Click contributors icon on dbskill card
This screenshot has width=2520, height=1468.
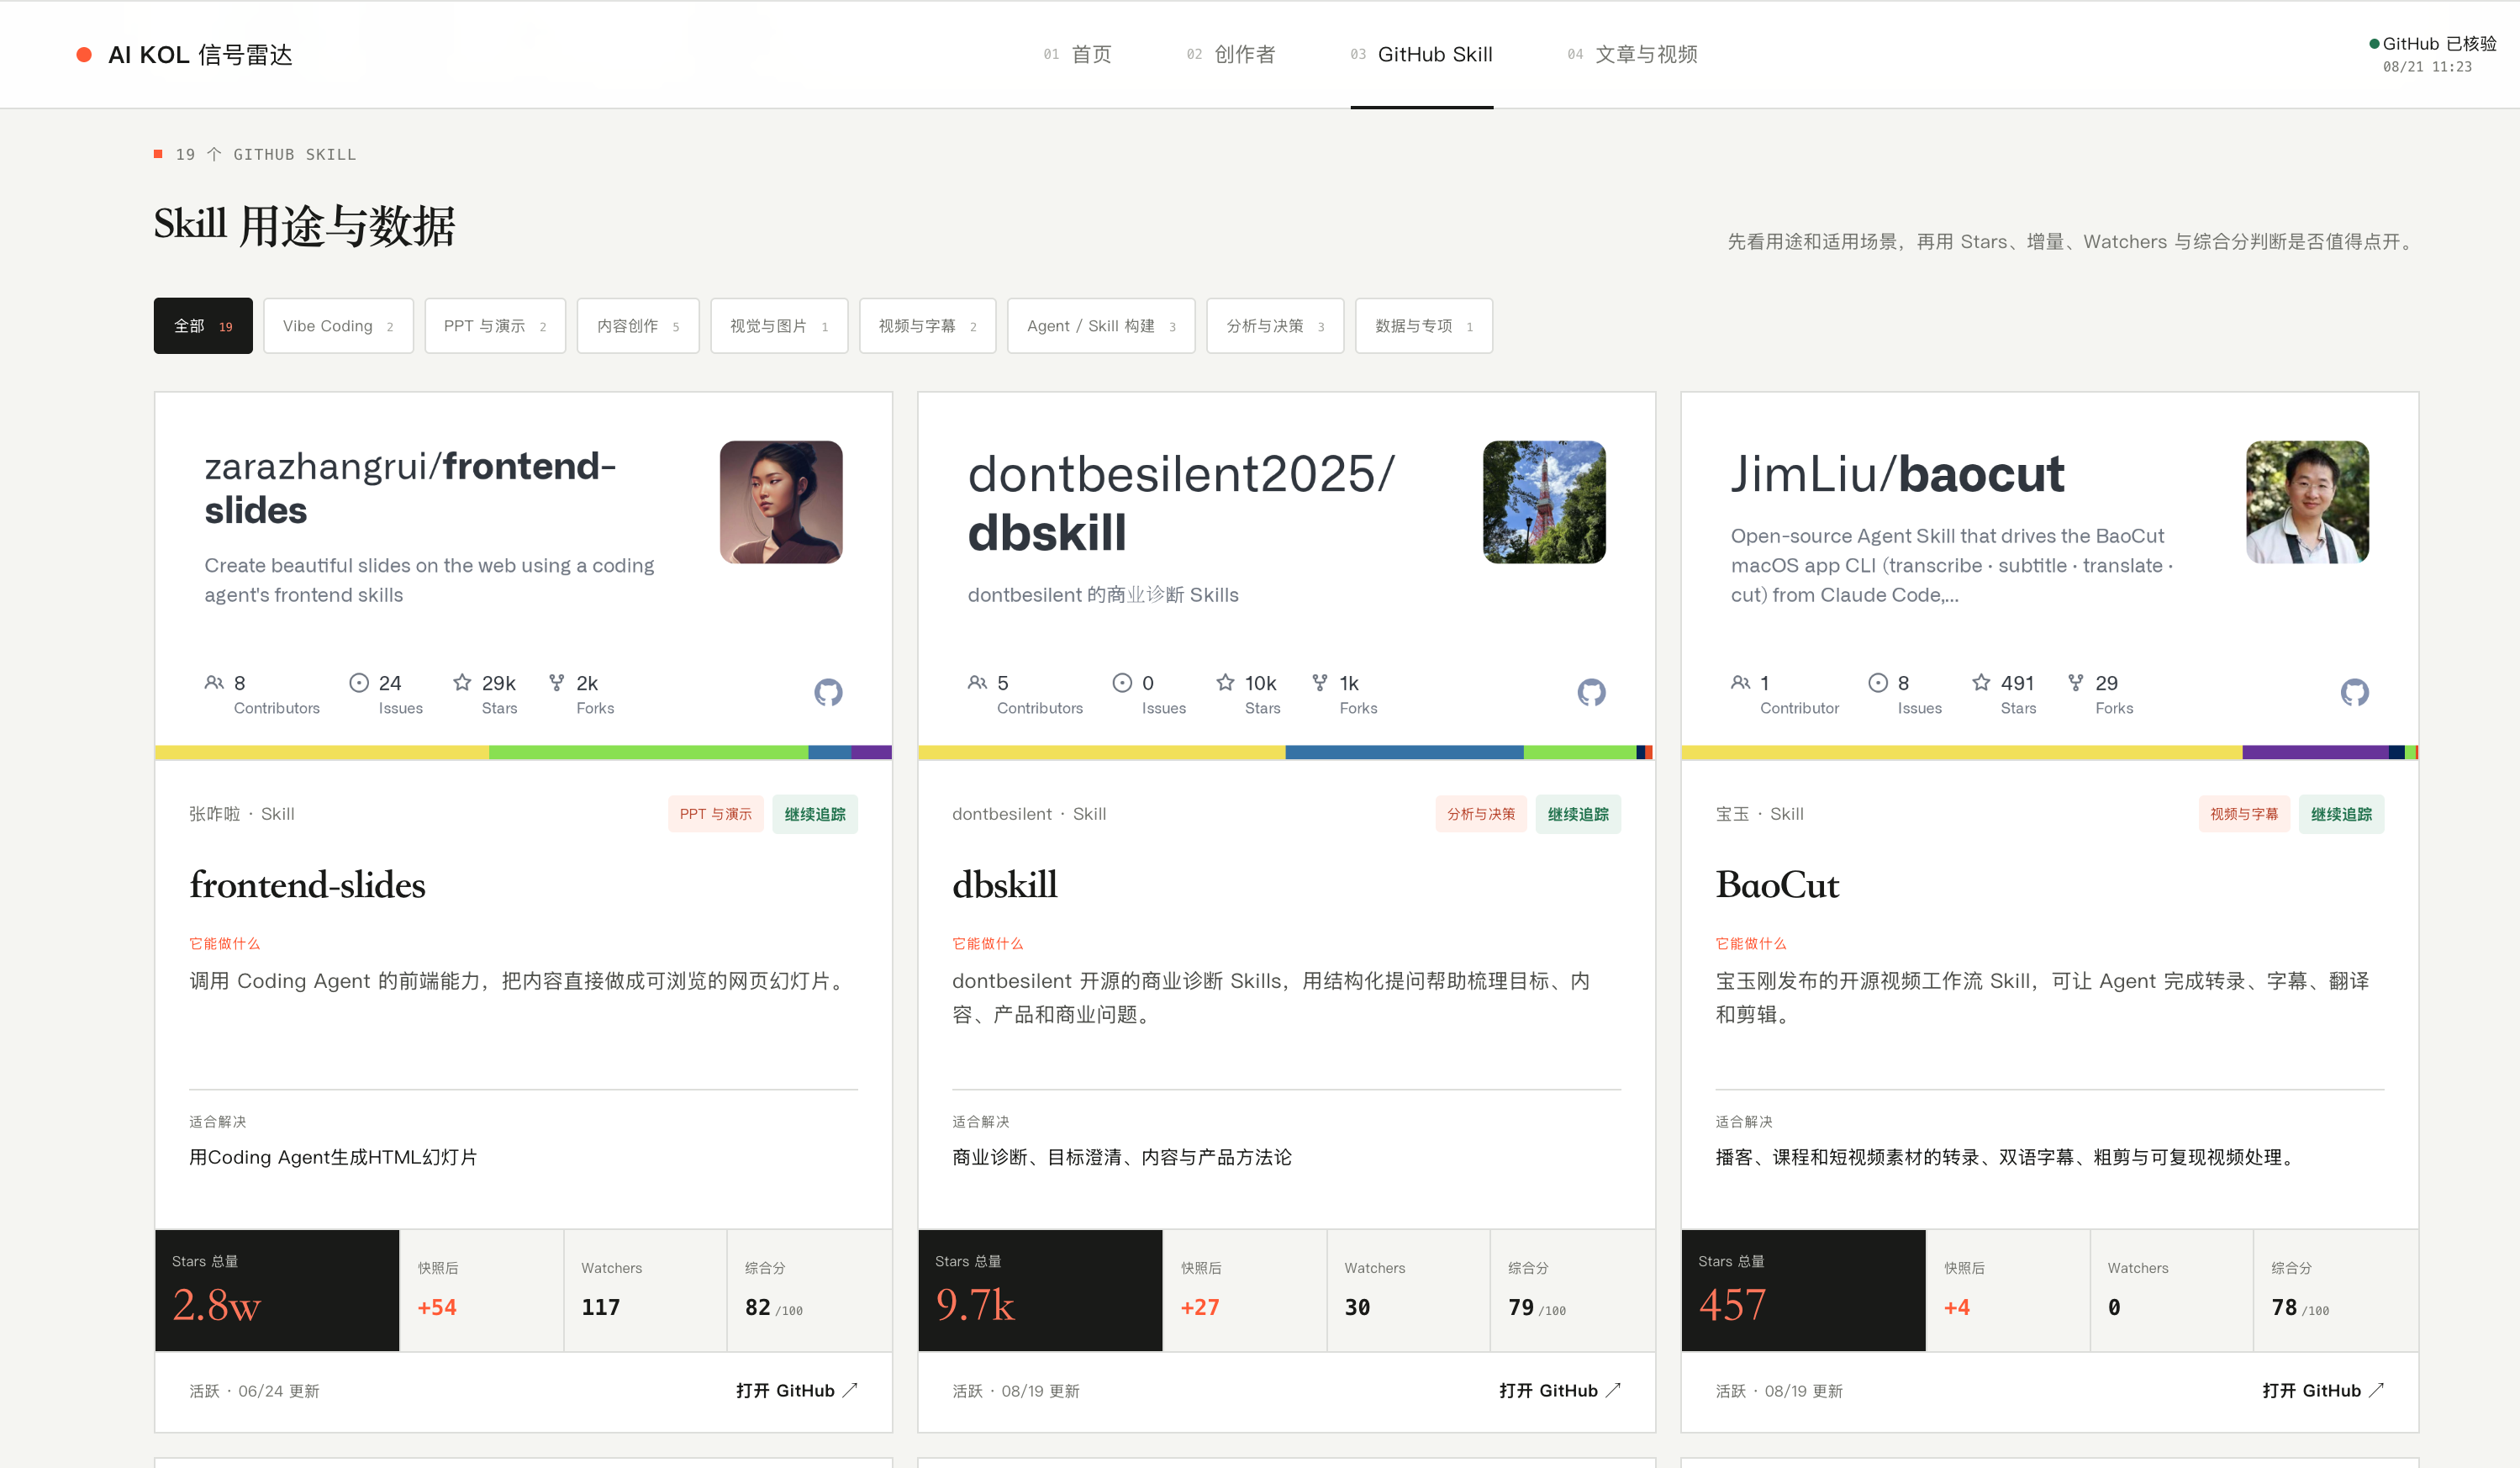tap(977, 682)
